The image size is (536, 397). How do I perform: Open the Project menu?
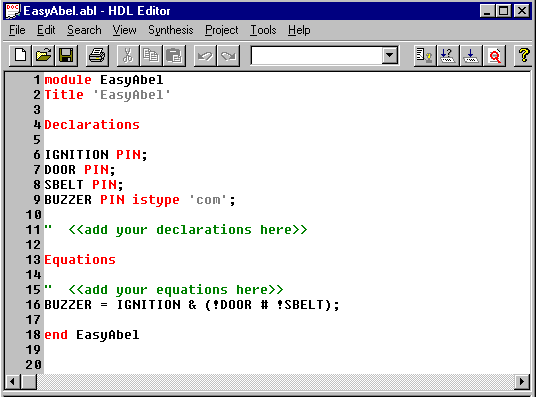pos(222,30)
